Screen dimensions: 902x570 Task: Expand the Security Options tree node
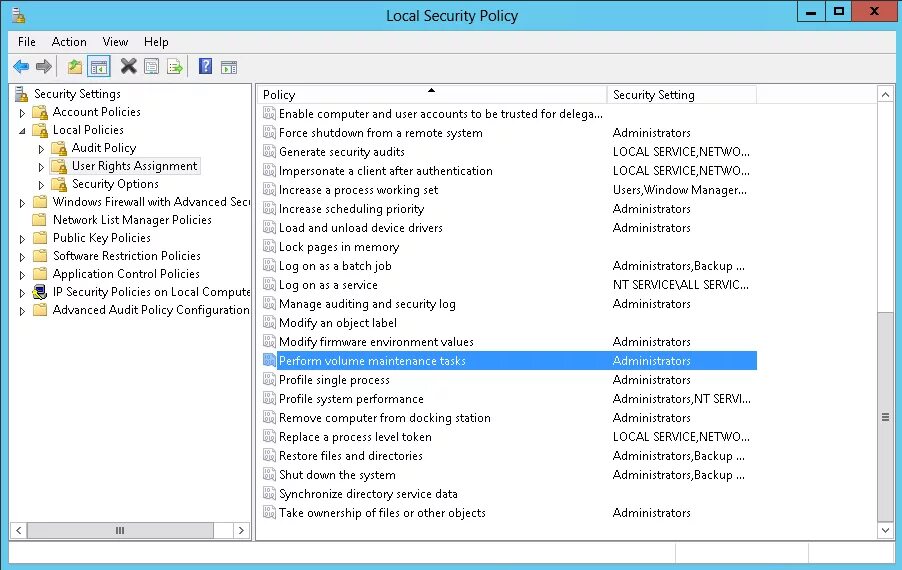pyautogui.click(x=41, y=184)
